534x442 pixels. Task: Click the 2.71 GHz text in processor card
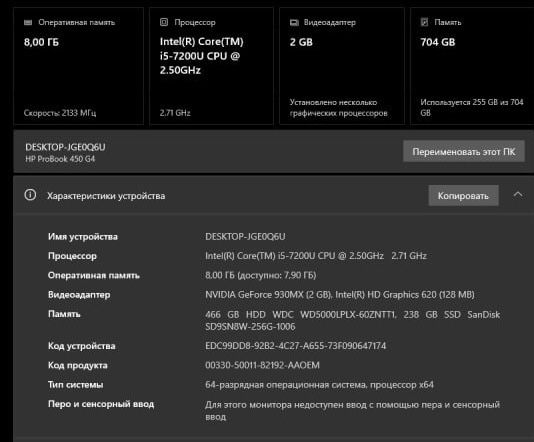click(x=175, y=113)
